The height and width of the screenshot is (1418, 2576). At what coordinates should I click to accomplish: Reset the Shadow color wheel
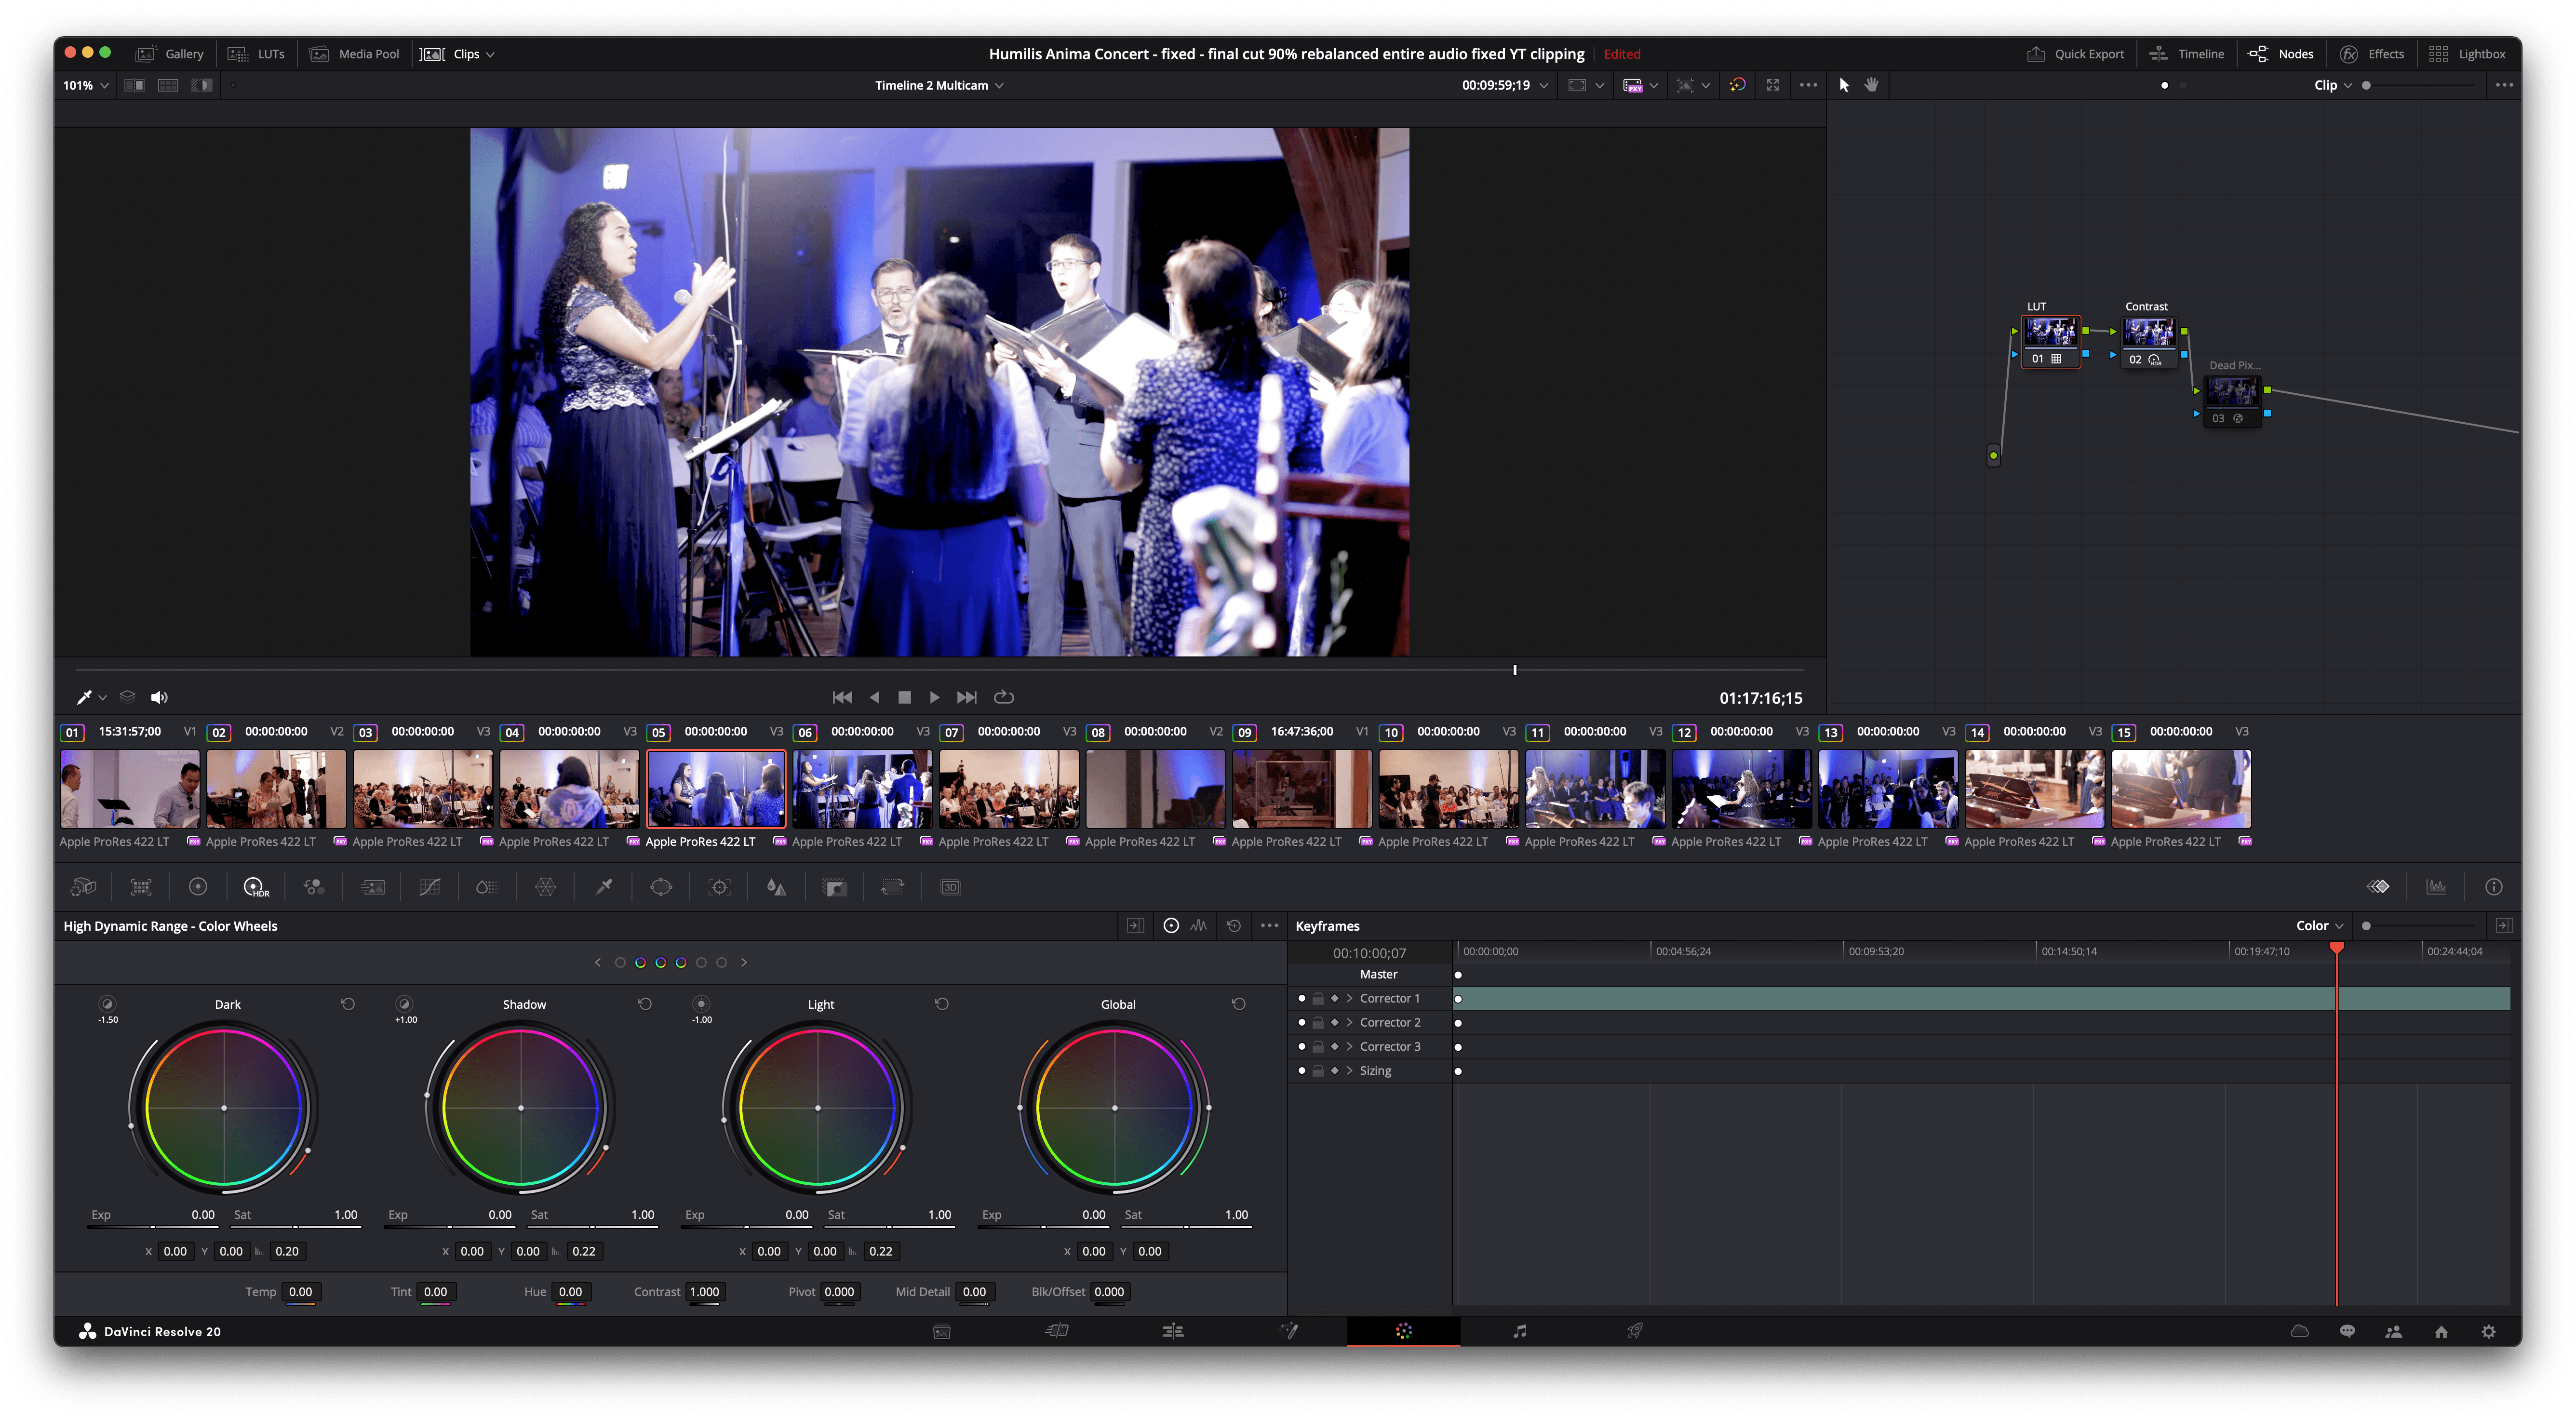[x=645, y=1004]
